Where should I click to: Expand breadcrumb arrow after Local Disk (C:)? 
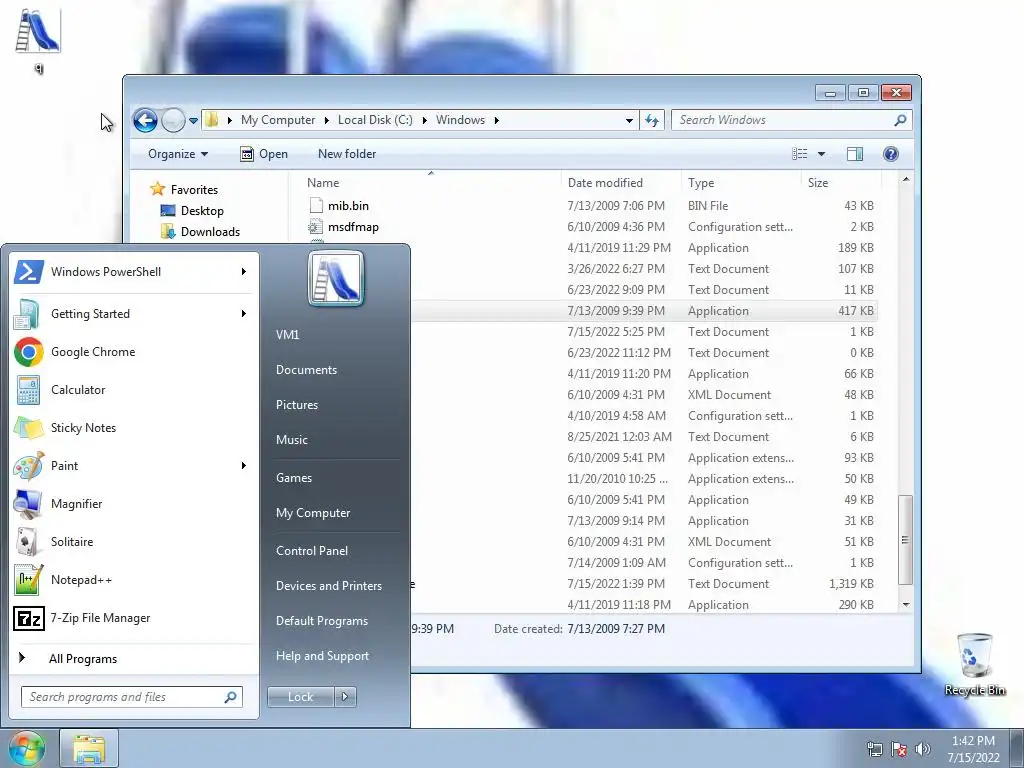click(424, 120)
